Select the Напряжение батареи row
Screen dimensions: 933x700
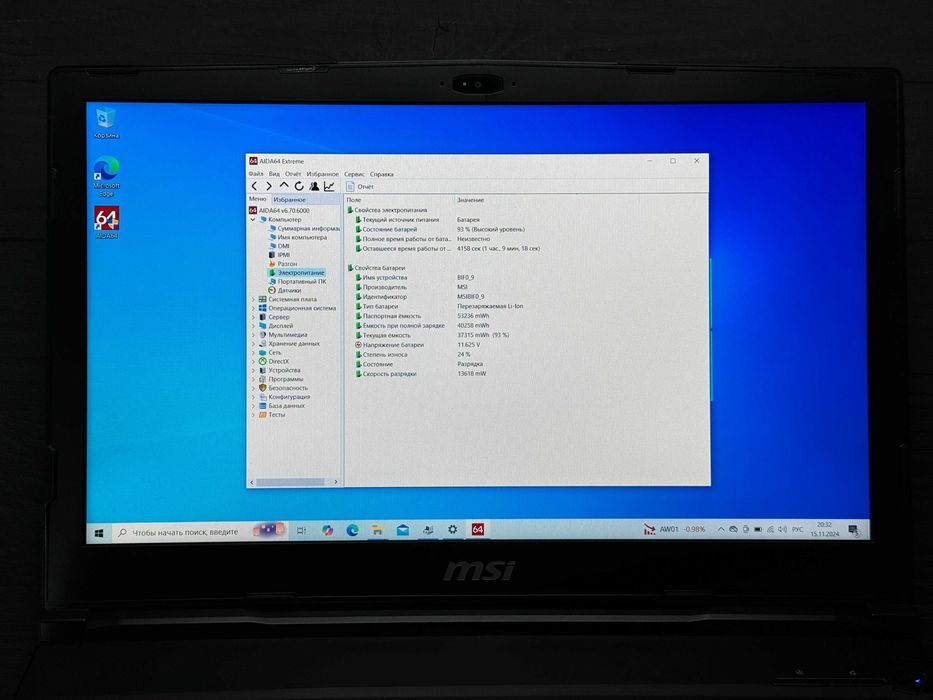(x=417, y=345)
